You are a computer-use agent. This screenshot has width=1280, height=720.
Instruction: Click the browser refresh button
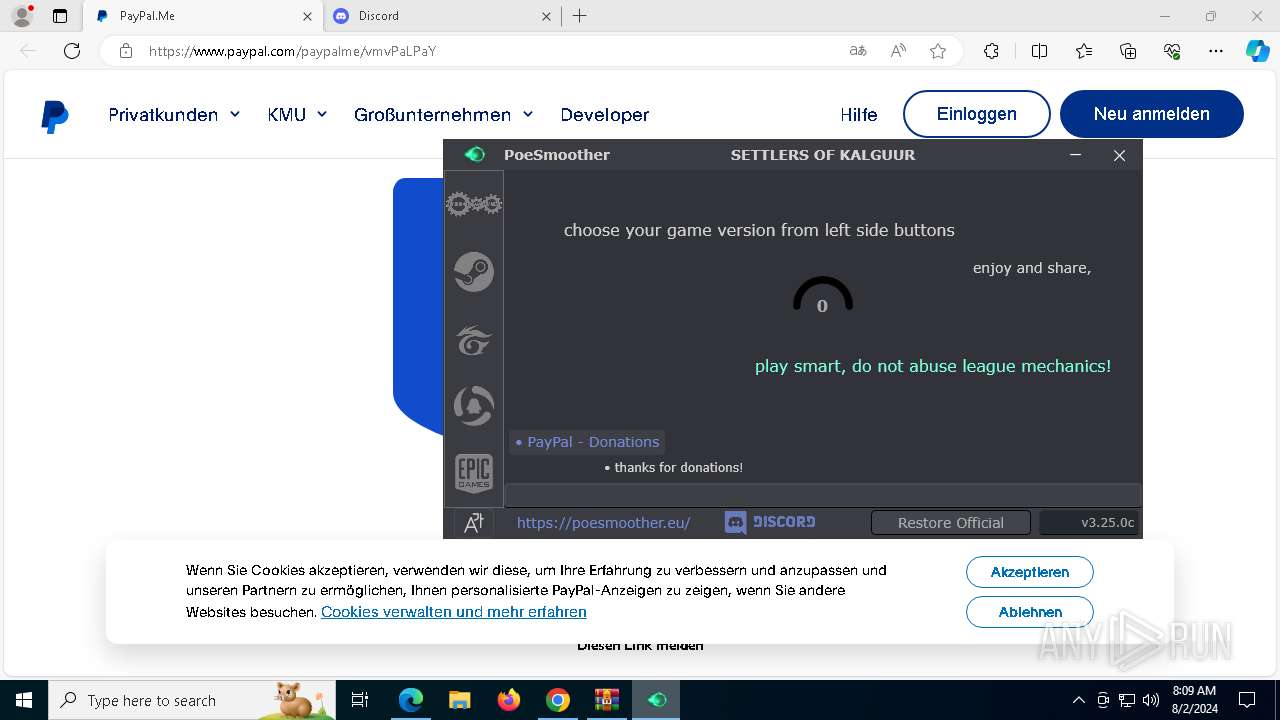click(72, 51)
